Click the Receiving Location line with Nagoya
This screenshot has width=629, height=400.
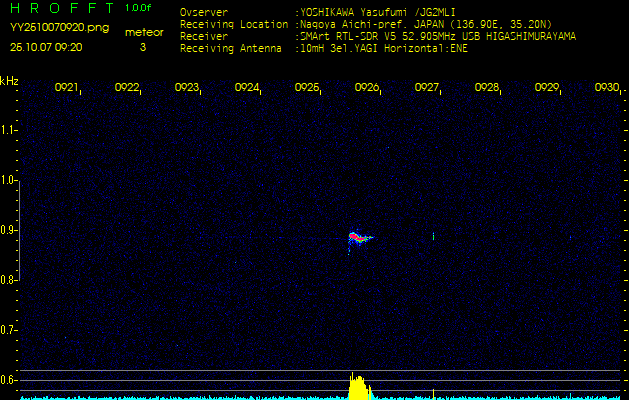366,24
